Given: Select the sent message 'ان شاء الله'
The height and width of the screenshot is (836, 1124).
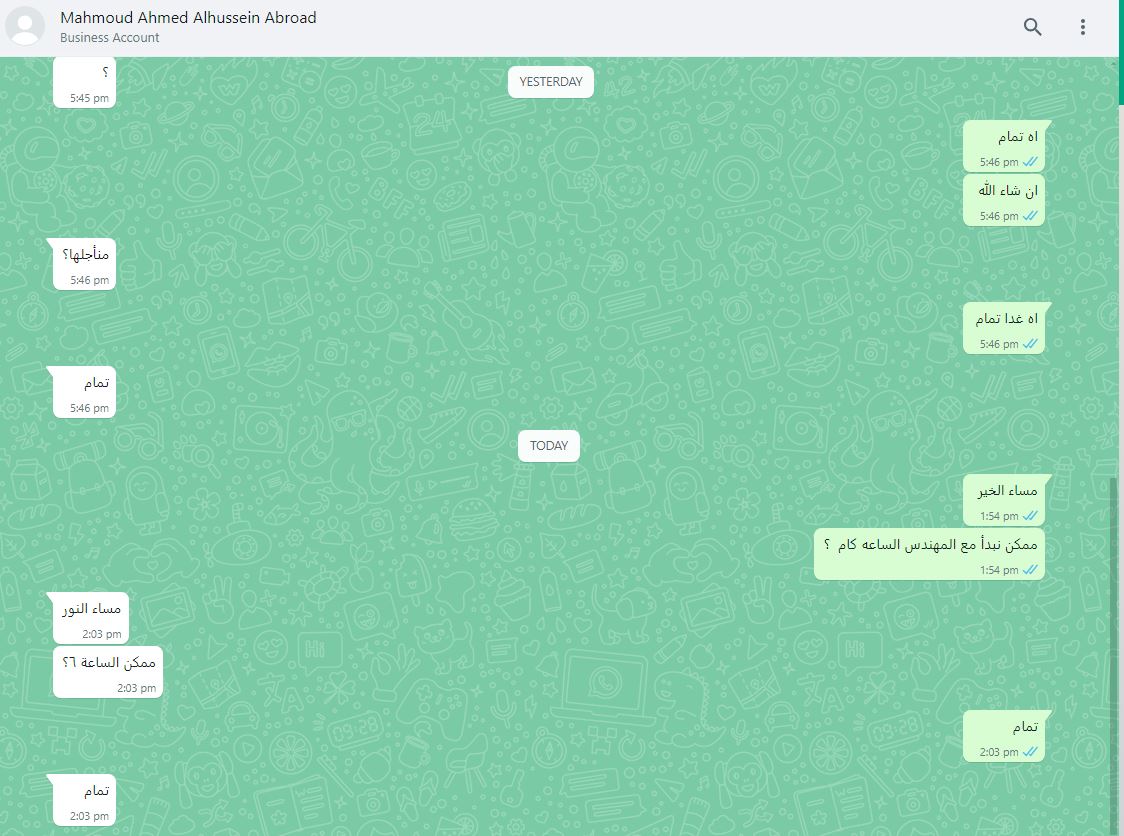Looking at the screenshot, I should [1006, 200].
